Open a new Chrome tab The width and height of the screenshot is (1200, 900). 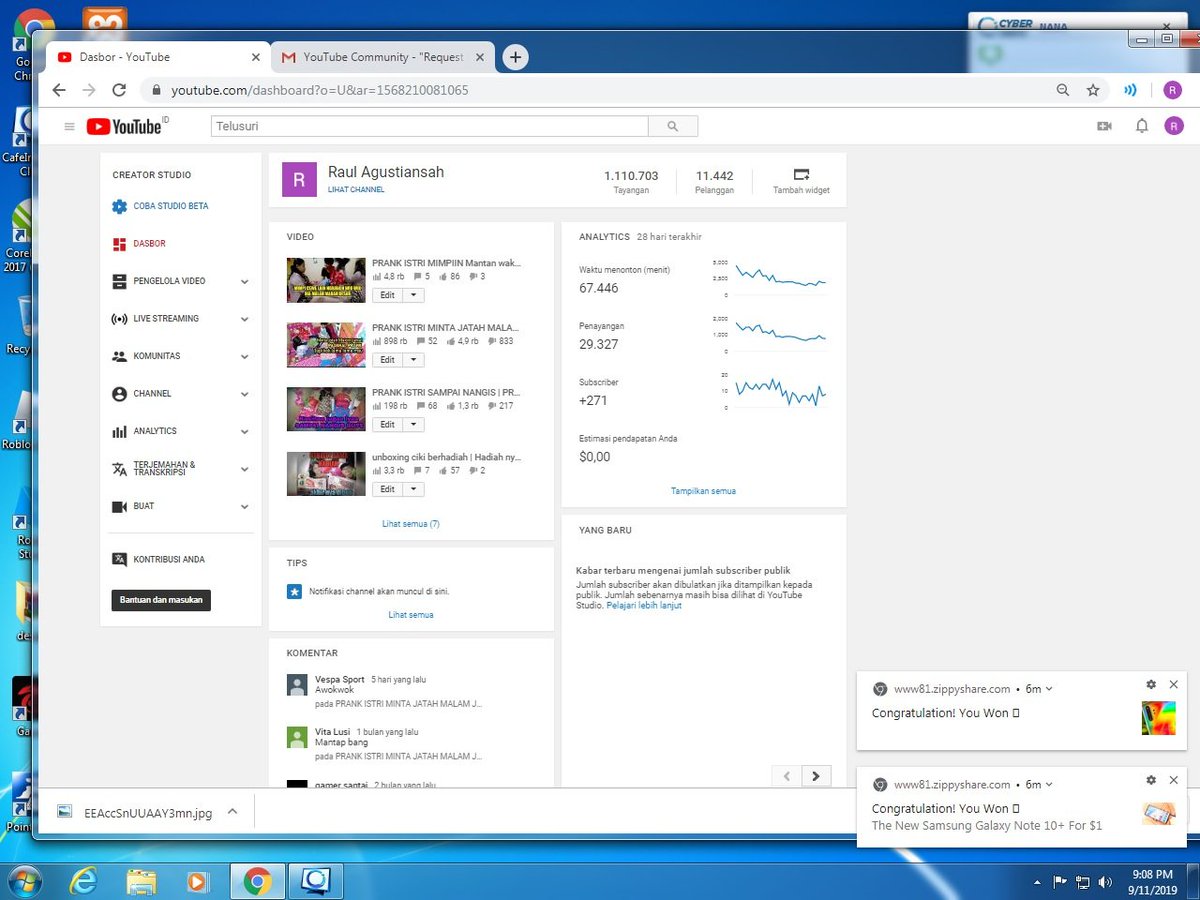(515, 57)
